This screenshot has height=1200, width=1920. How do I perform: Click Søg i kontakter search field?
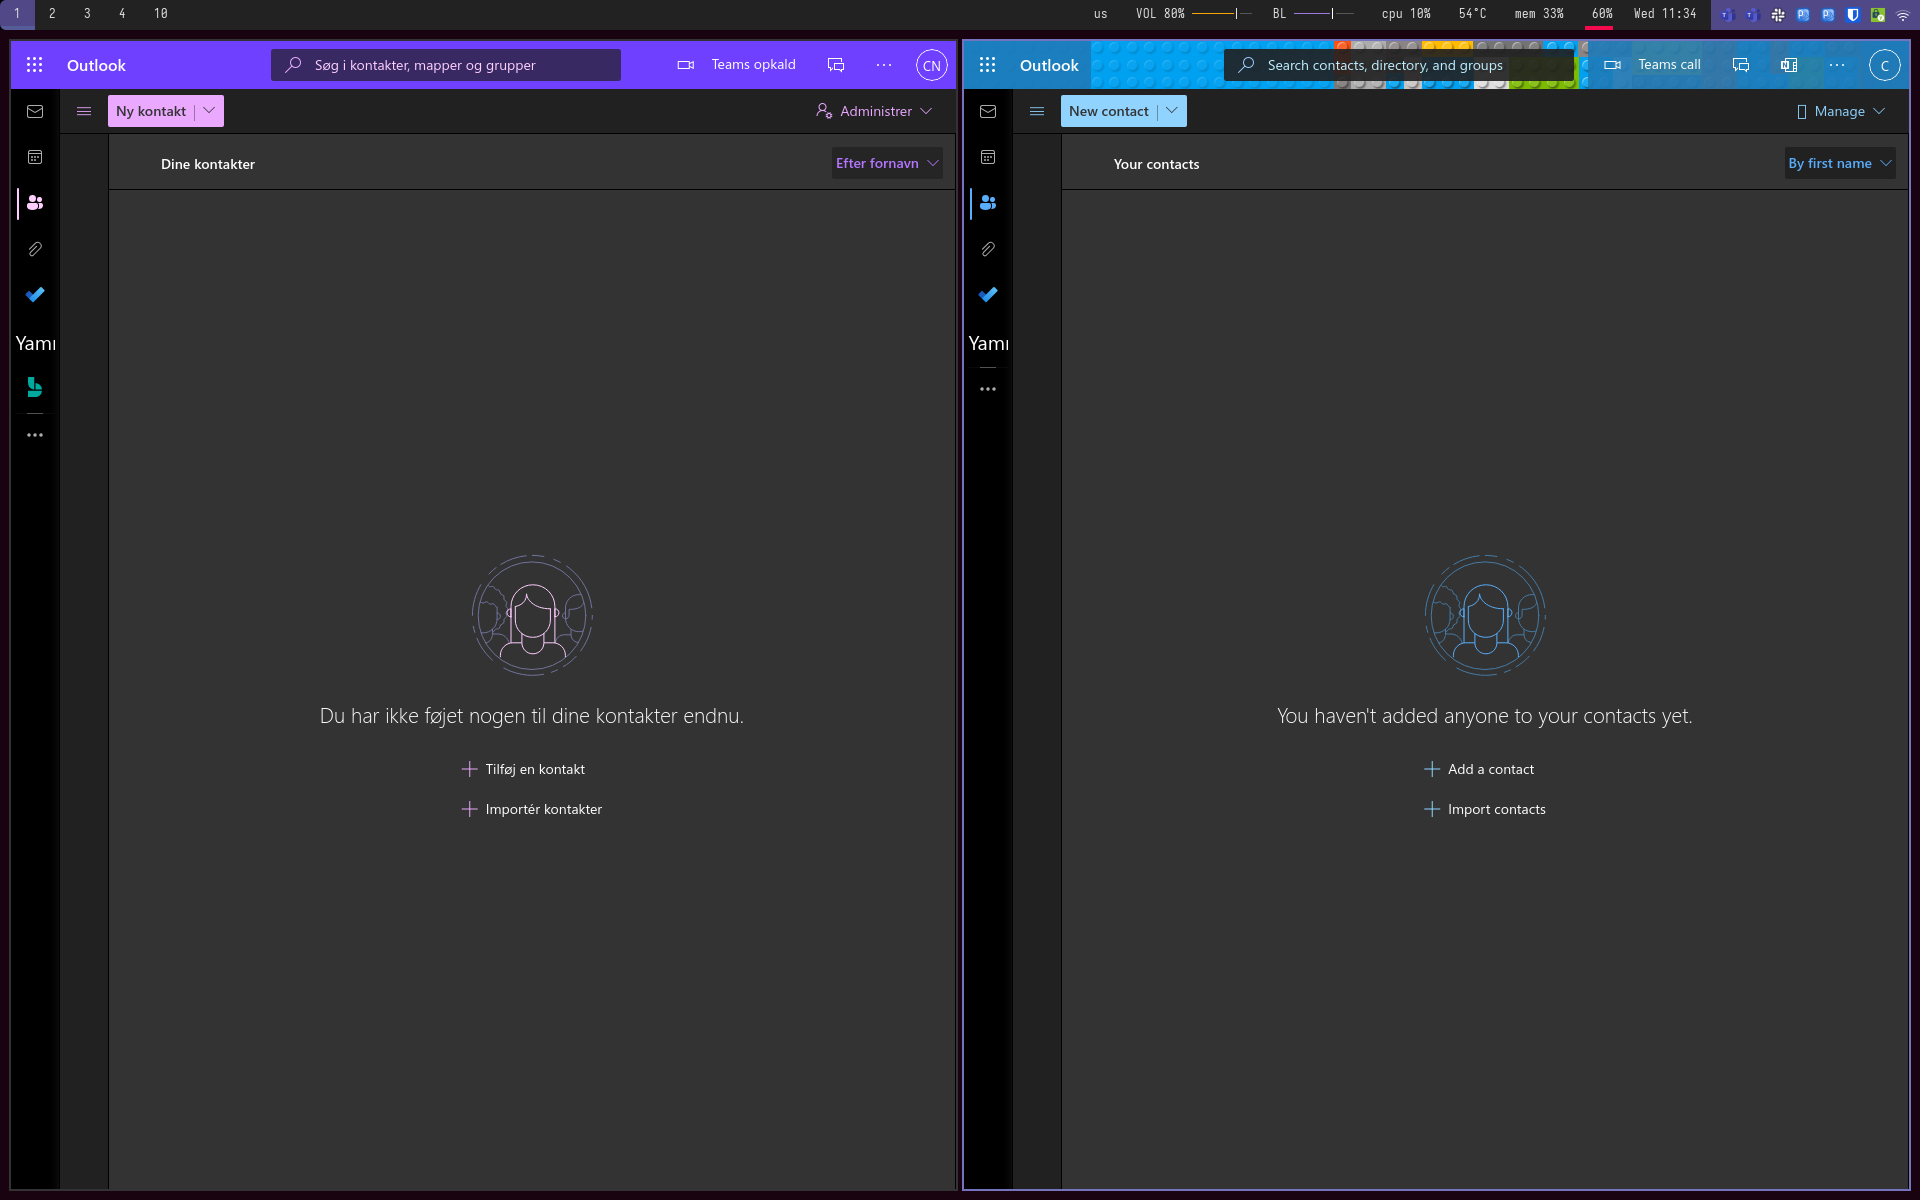[446, 65]
